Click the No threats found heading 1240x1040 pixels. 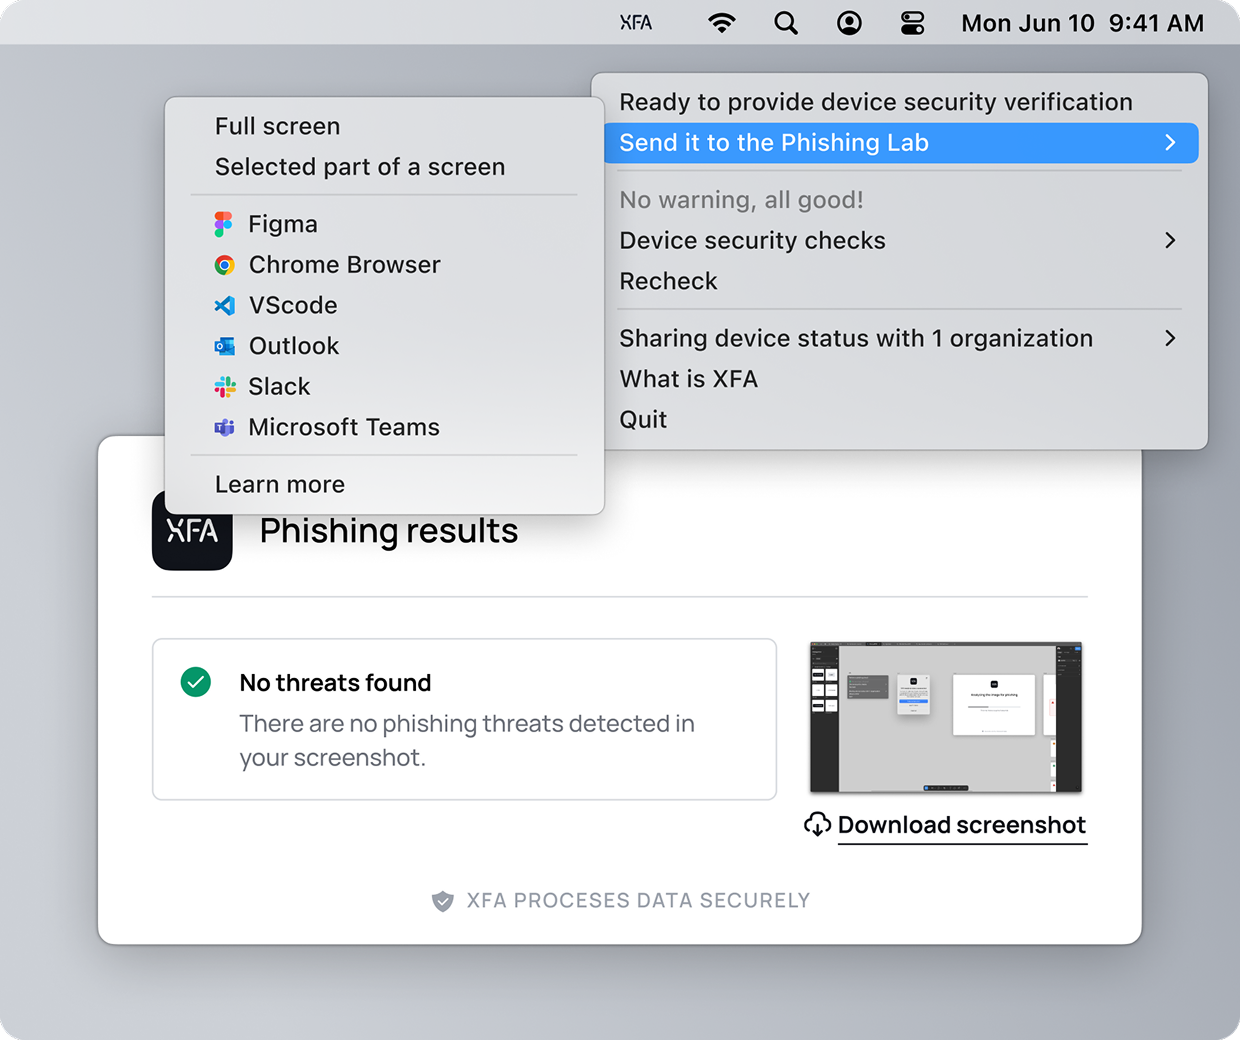click(335, 683)
